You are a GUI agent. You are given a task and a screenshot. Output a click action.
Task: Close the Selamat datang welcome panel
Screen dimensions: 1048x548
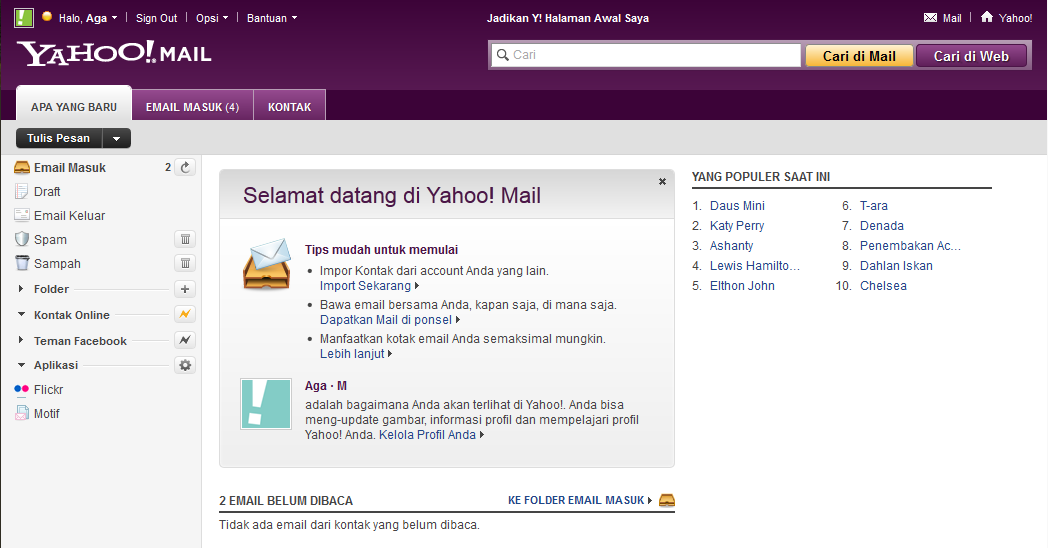pos(662,181)
